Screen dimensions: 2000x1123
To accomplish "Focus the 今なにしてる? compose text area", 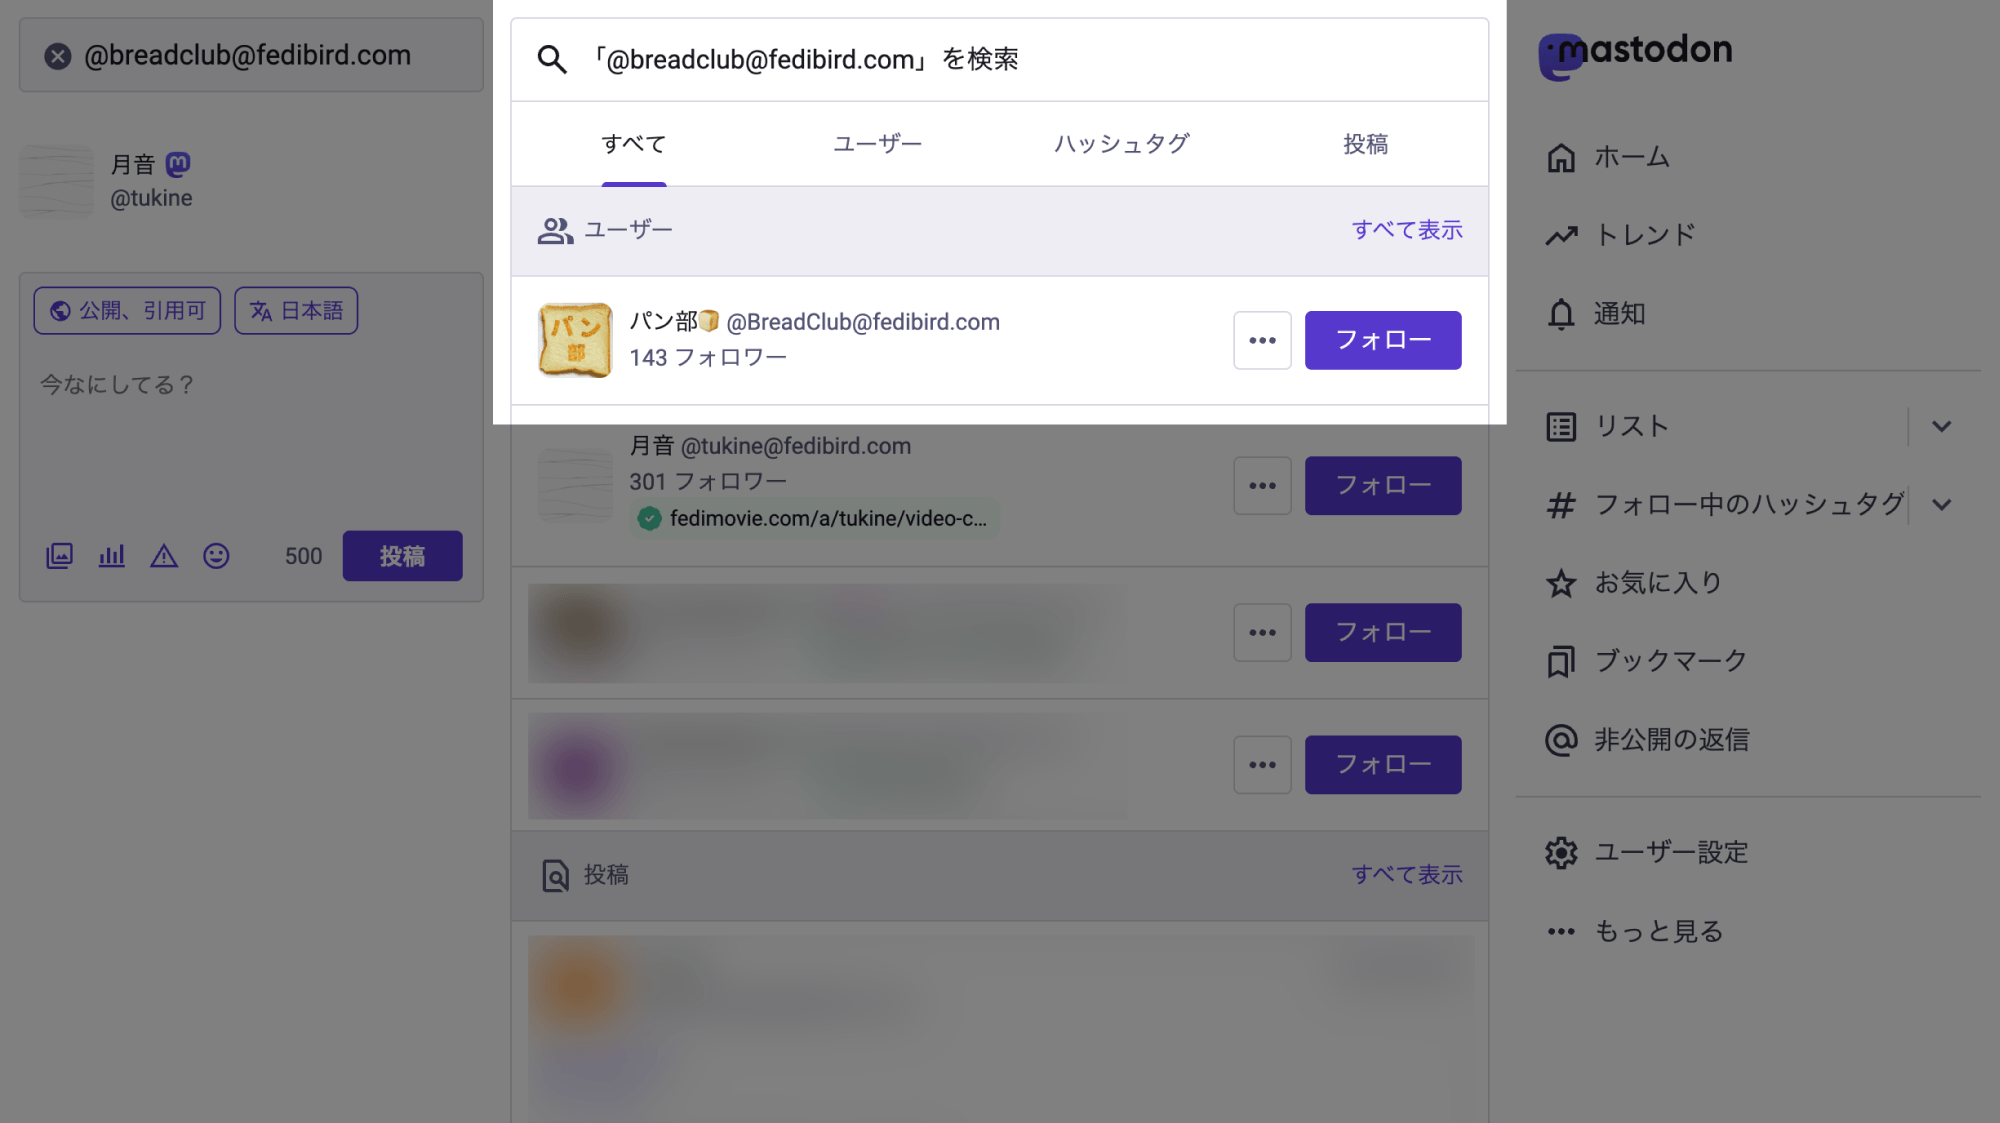I will [251, 430].
